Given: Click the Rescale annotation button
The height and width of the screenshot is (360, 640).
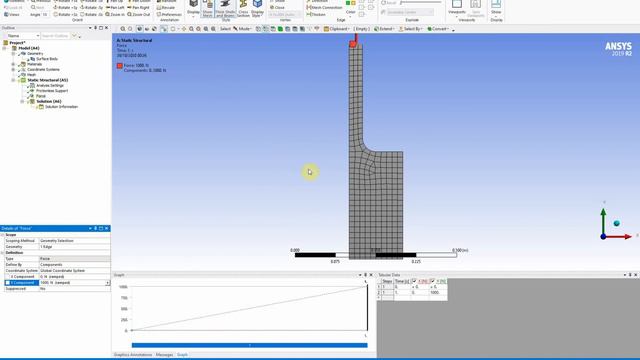Looking at the screenshot, I should click(x=166, y=7).
